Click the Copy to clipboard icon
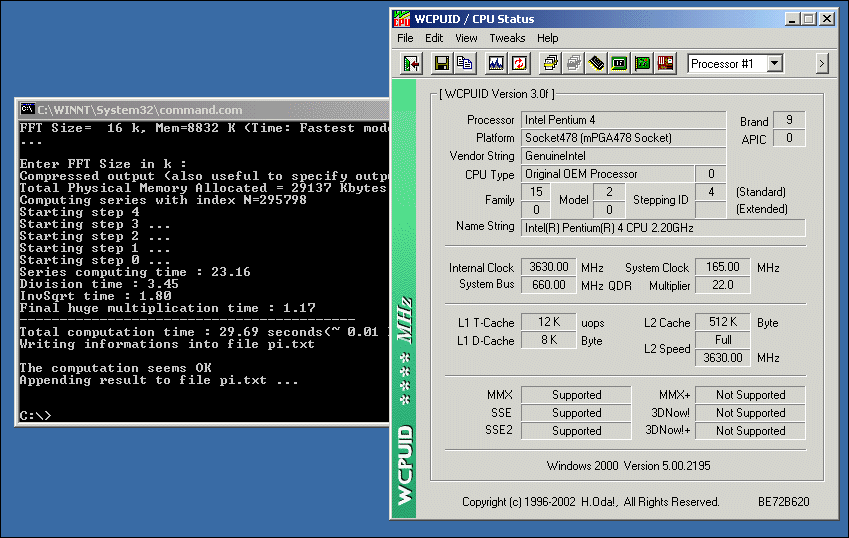 pos(465,64)
